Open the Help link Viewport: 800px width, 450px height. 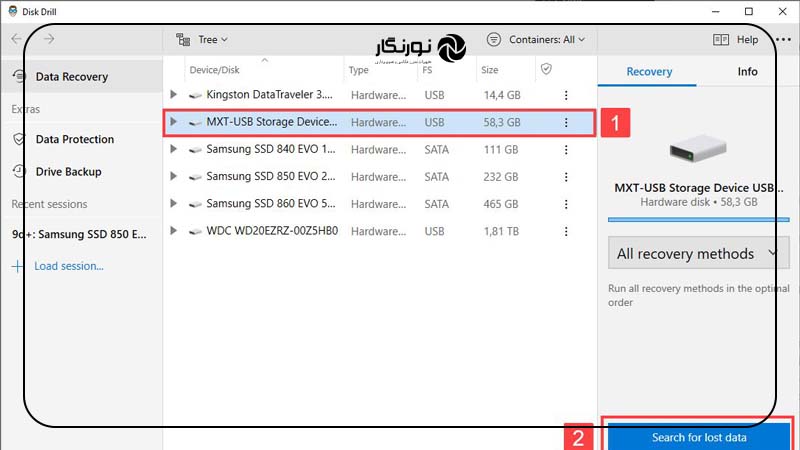[747, 39]
